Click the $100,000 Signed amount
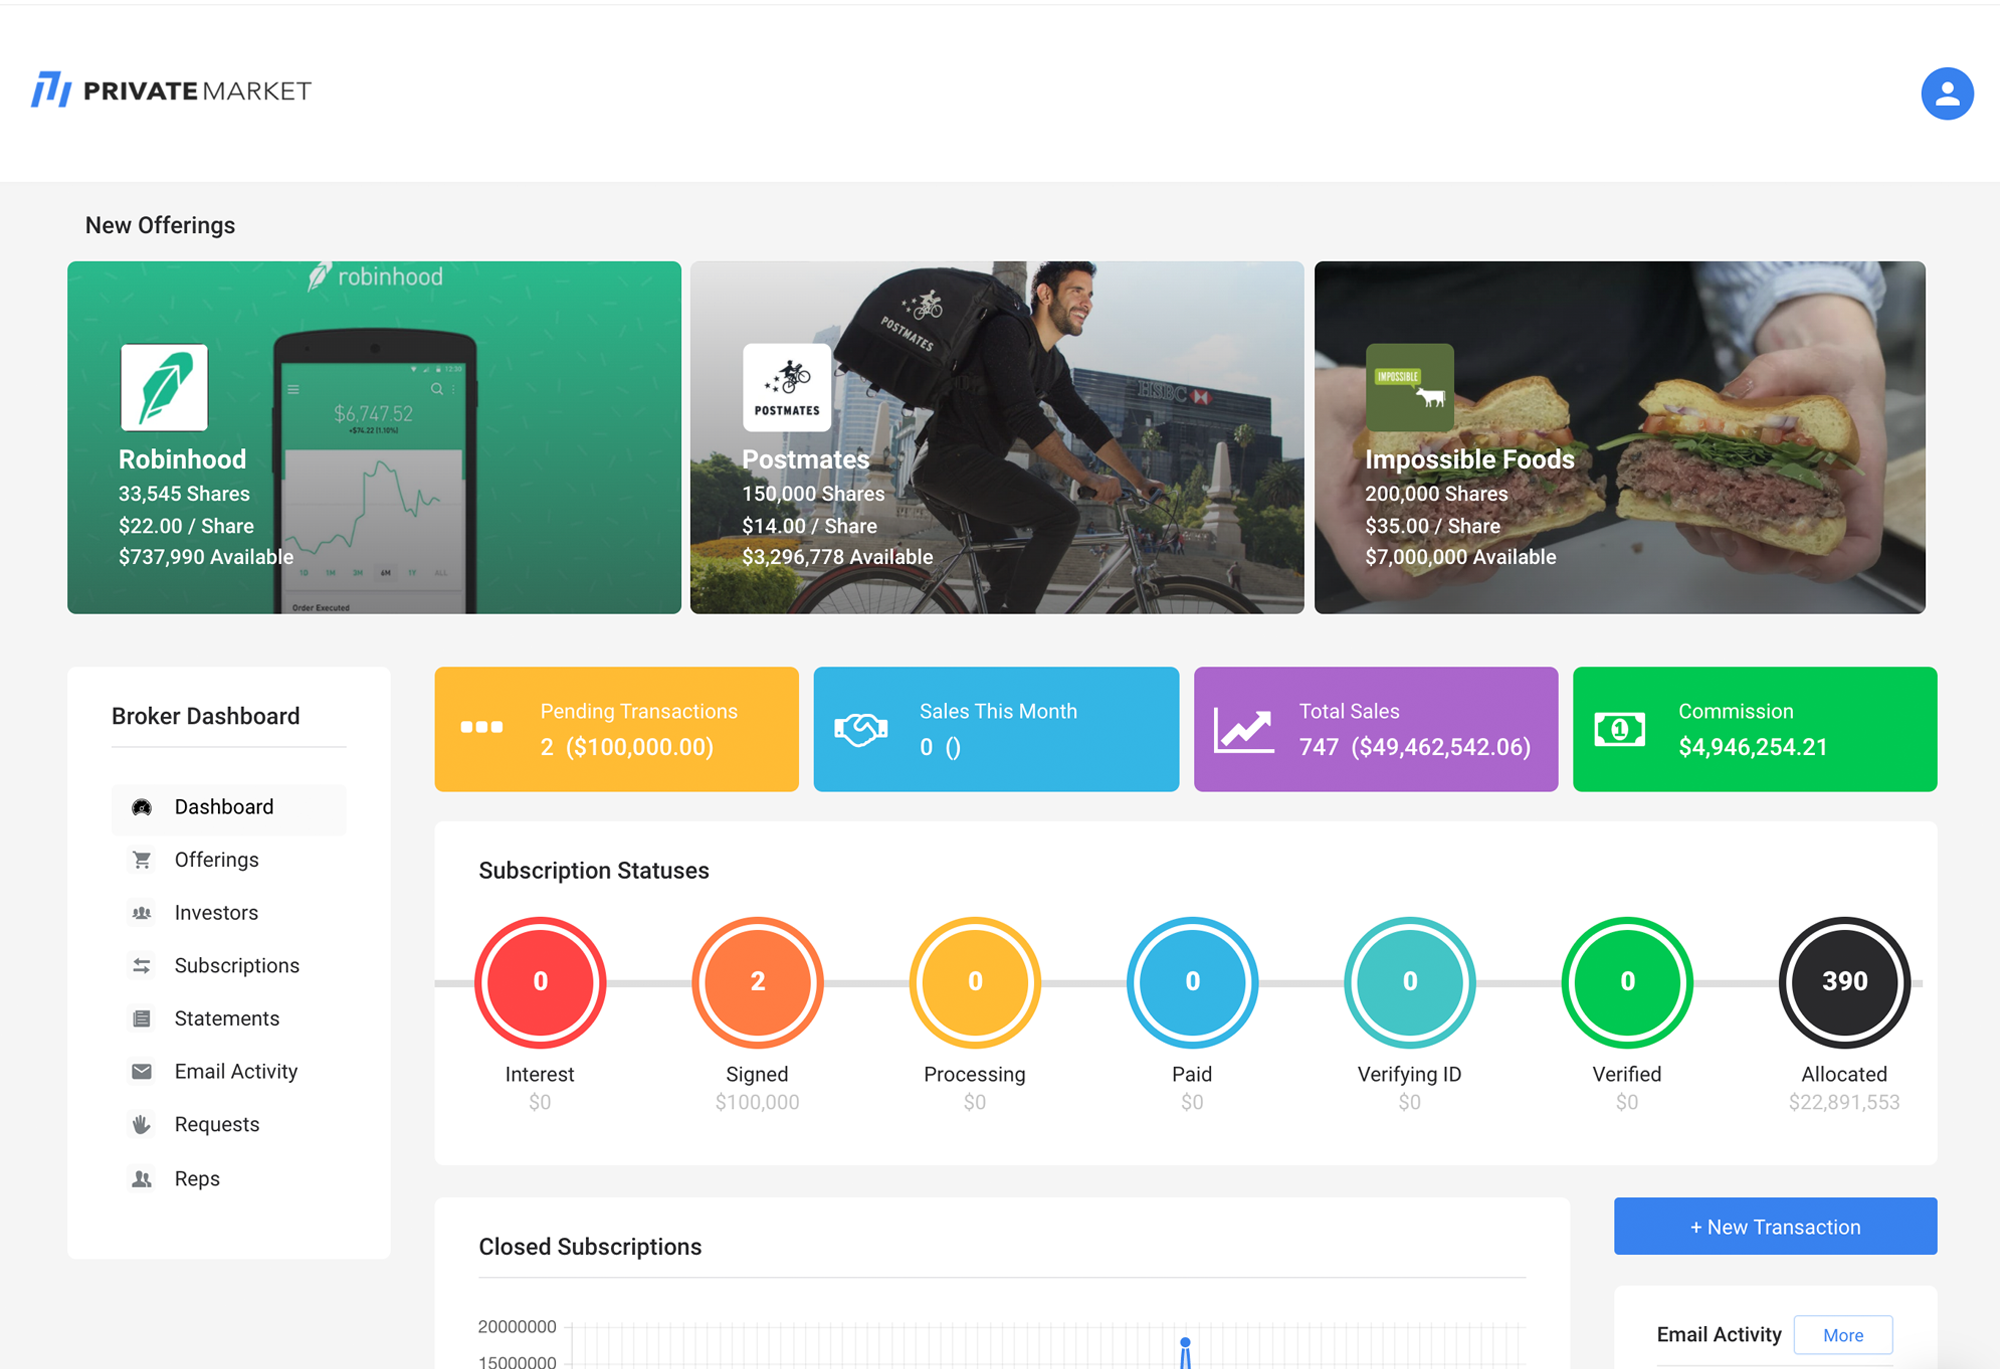Screen dimensions: 2000x1369 coord(757,1102)
